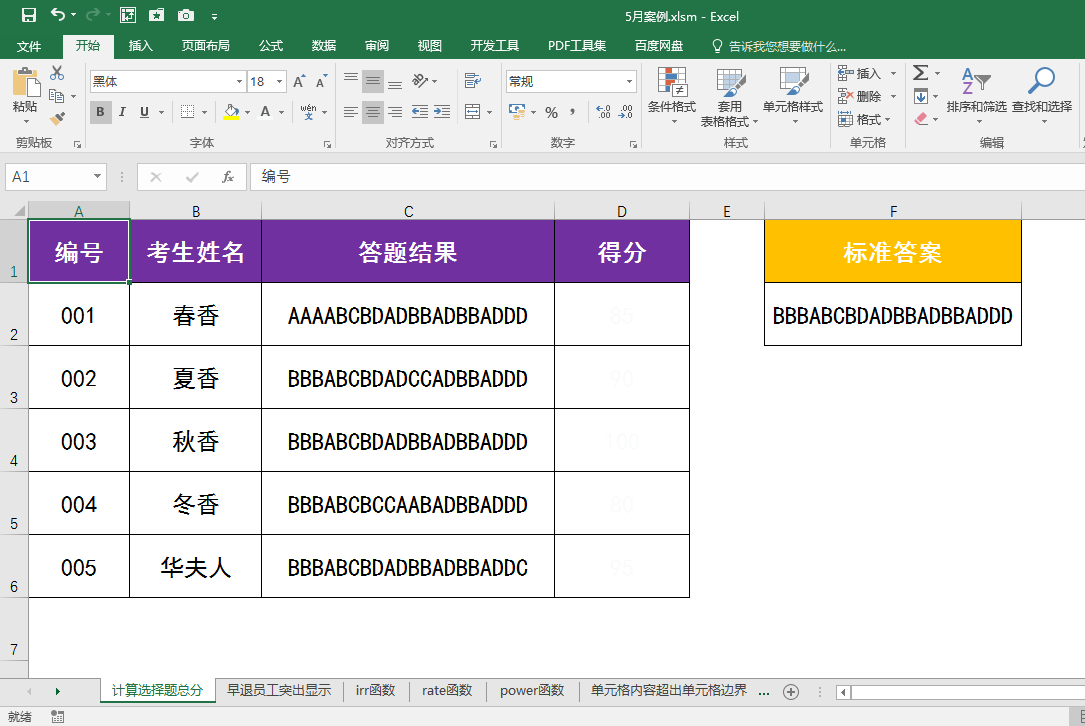Click the Merge and Center icon
1085x726 pixels.
(x=473, y=111)
